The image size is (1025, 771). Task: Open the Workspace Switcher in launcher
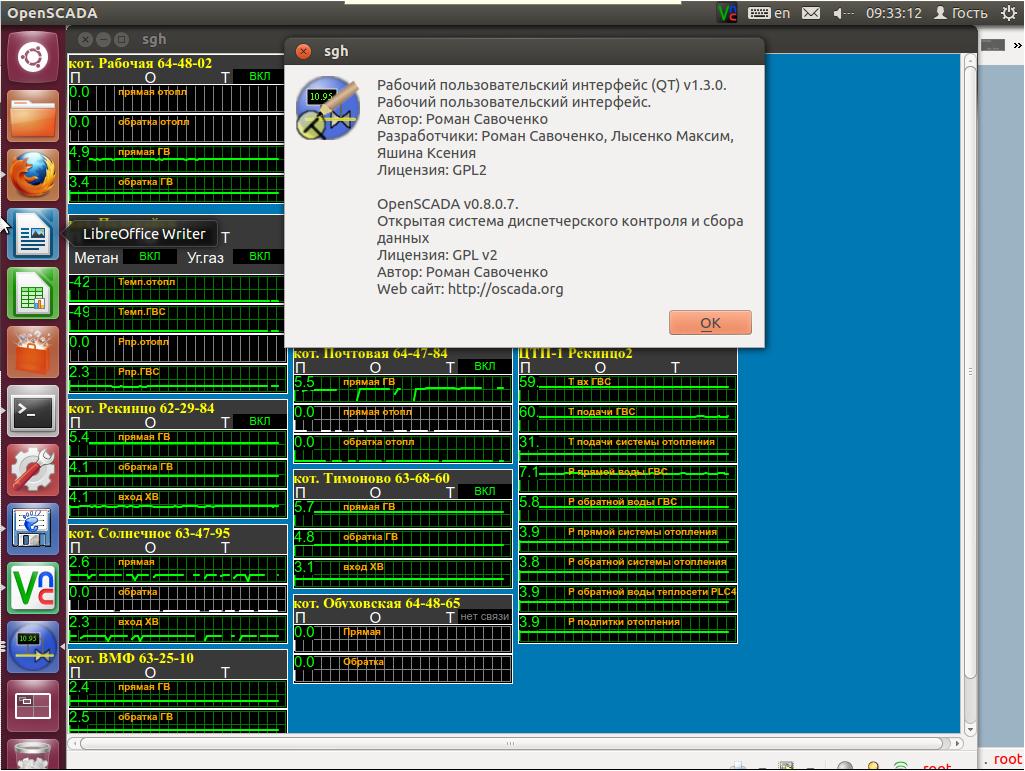[33, 705]
